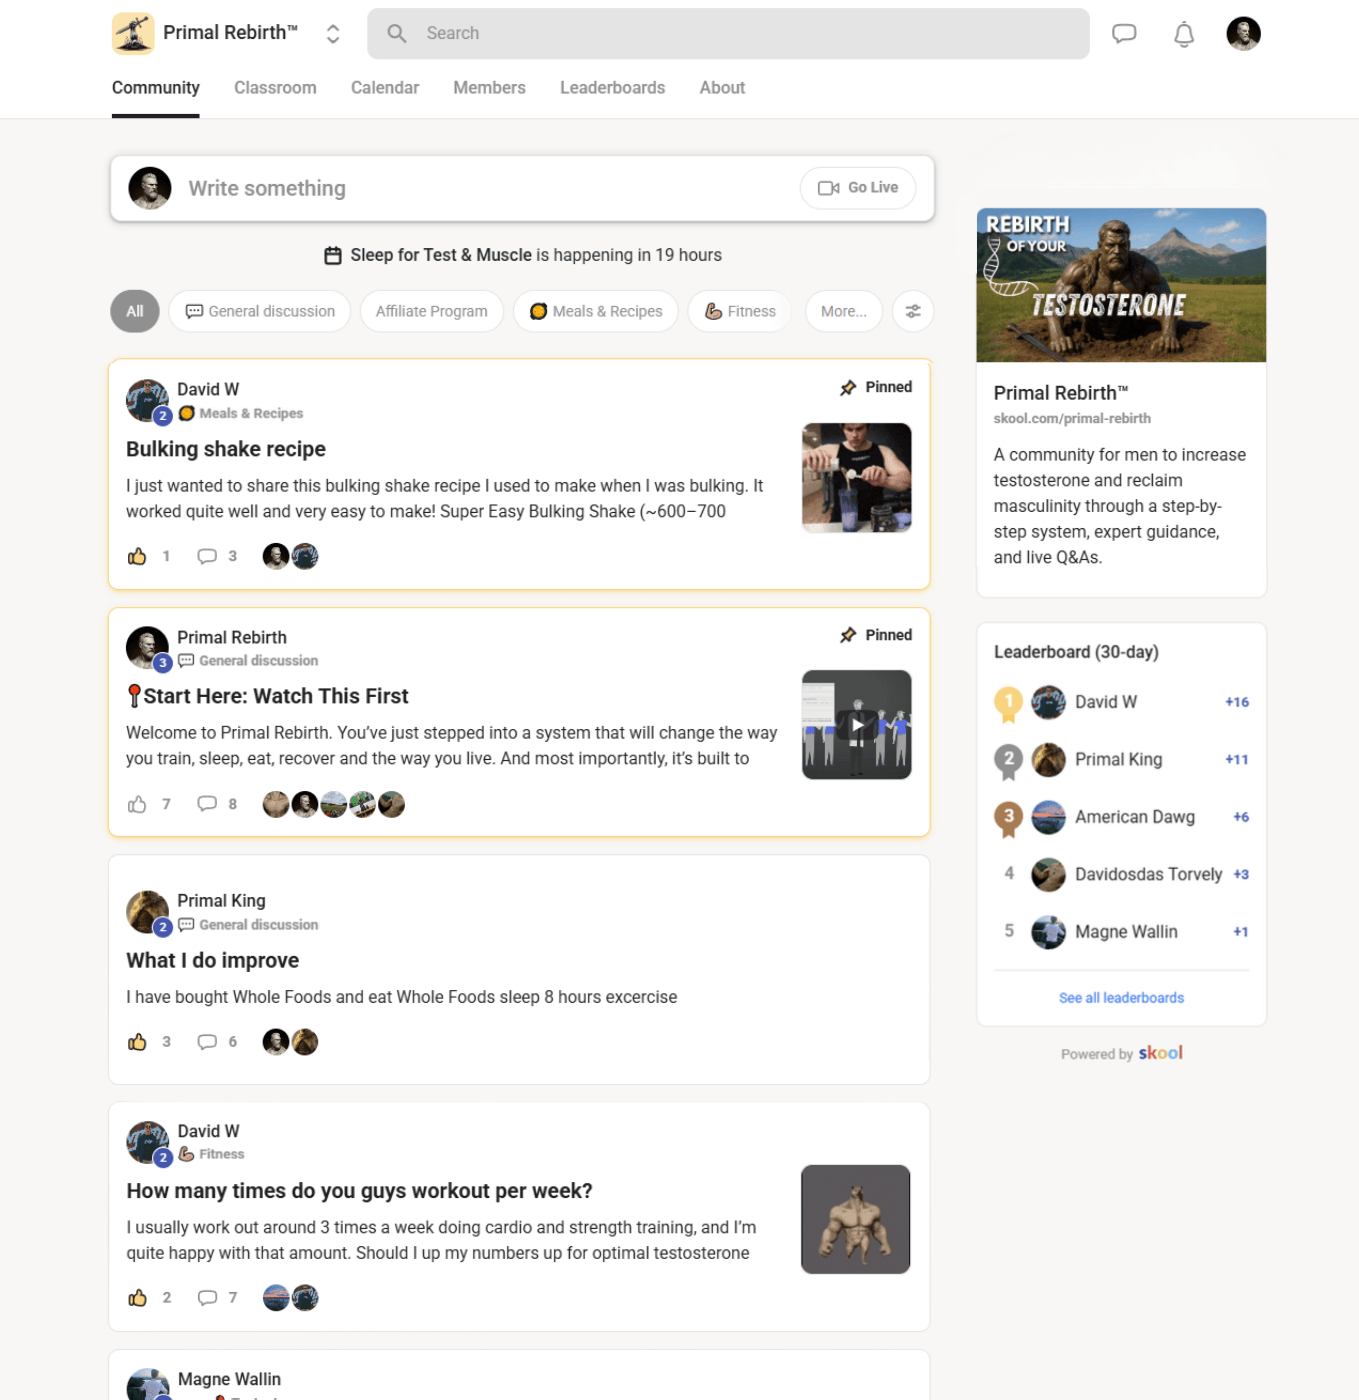
Task: Focus the Search field
Action: click(728, 33)
